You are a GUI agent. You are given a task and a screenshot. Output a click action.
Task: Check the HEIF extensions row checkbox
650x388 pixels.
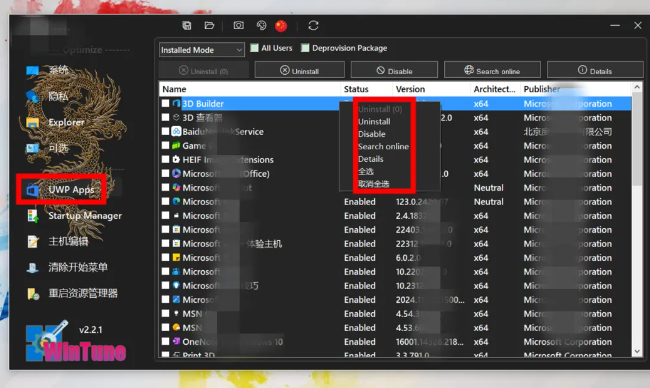click(x=165, y=160)
